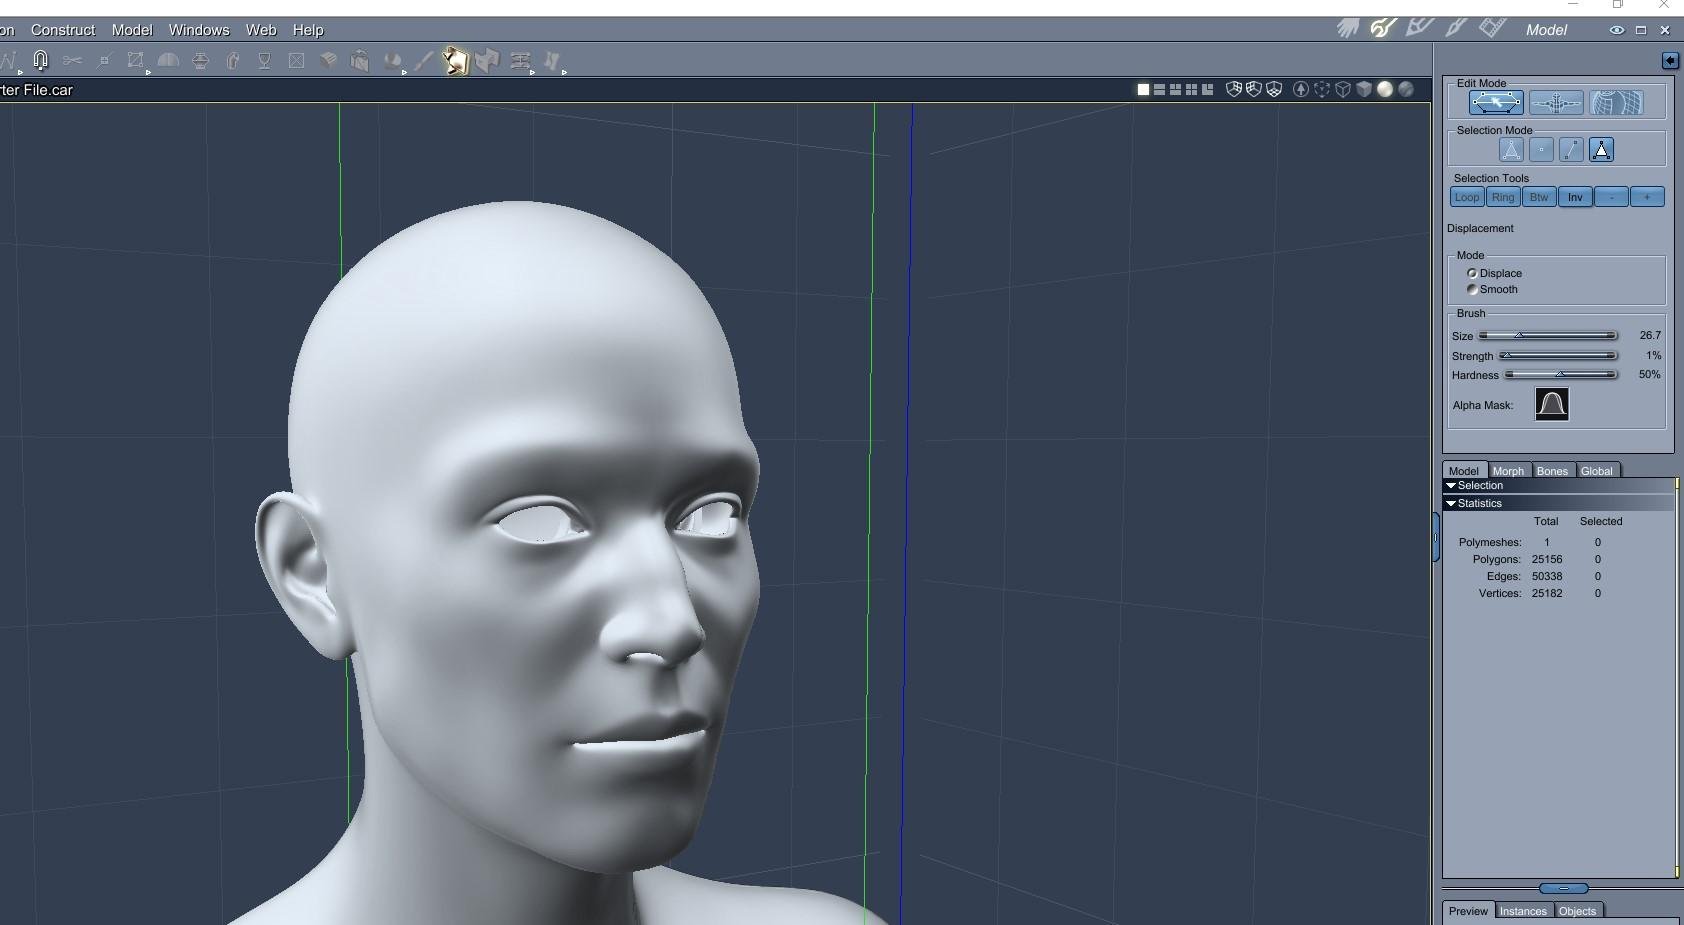Switch to single-view layout icon
The image size is (1684, 925).
[1143, 90]
